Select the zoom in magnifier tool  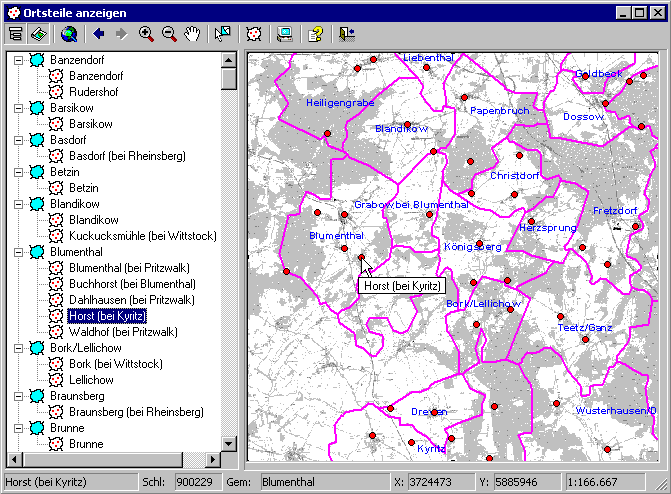click(146, 34)
